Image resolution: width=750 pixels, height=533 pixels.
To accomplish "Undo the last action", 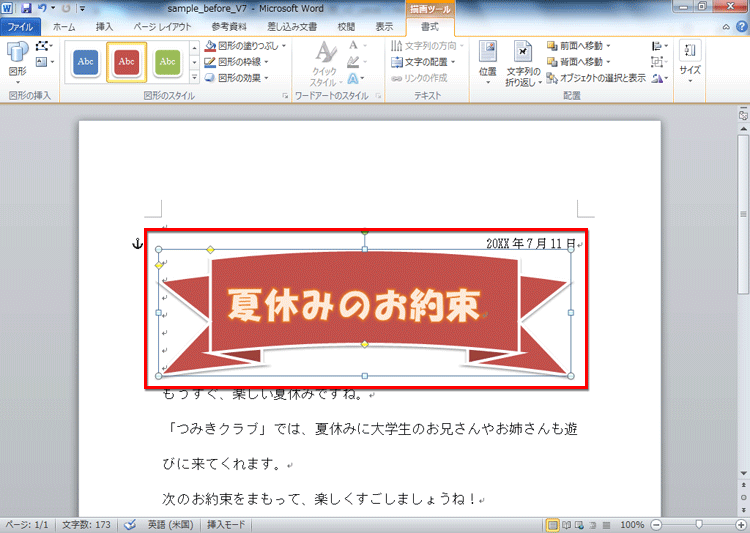I will (x=42, y=8).
